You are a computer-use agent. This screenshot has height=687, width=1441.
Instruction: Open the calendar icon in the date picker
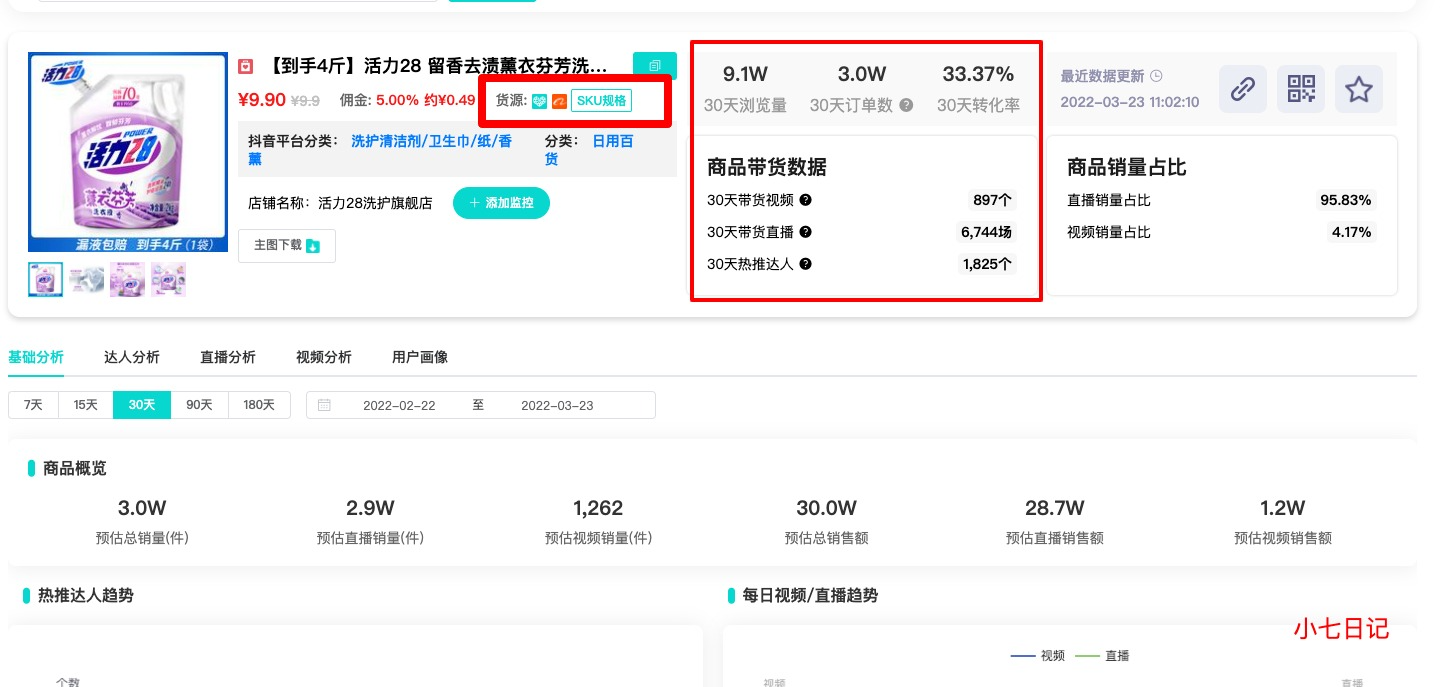324,404
